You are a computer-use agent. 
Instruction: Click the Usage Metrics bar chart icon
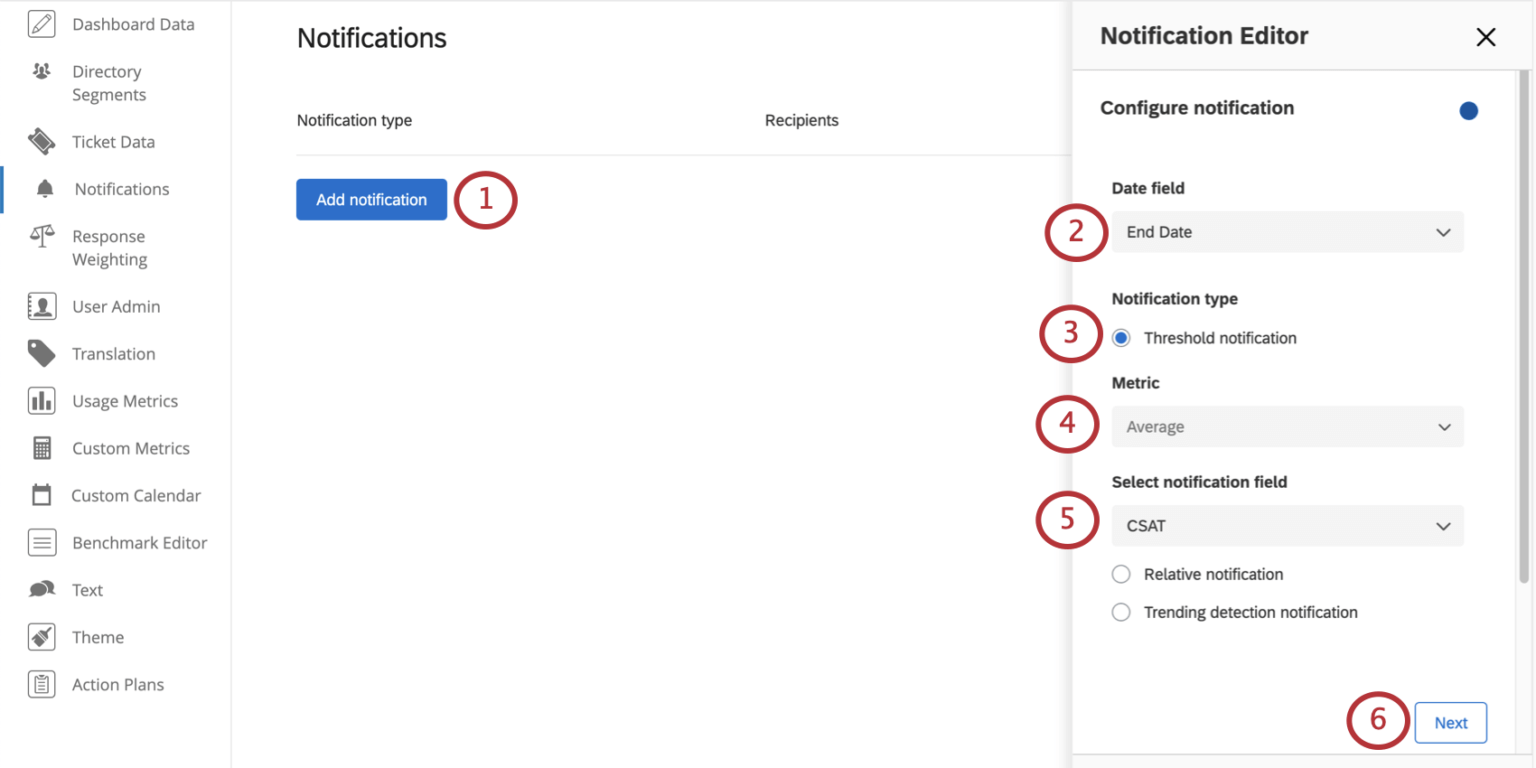tap(41, 400)
